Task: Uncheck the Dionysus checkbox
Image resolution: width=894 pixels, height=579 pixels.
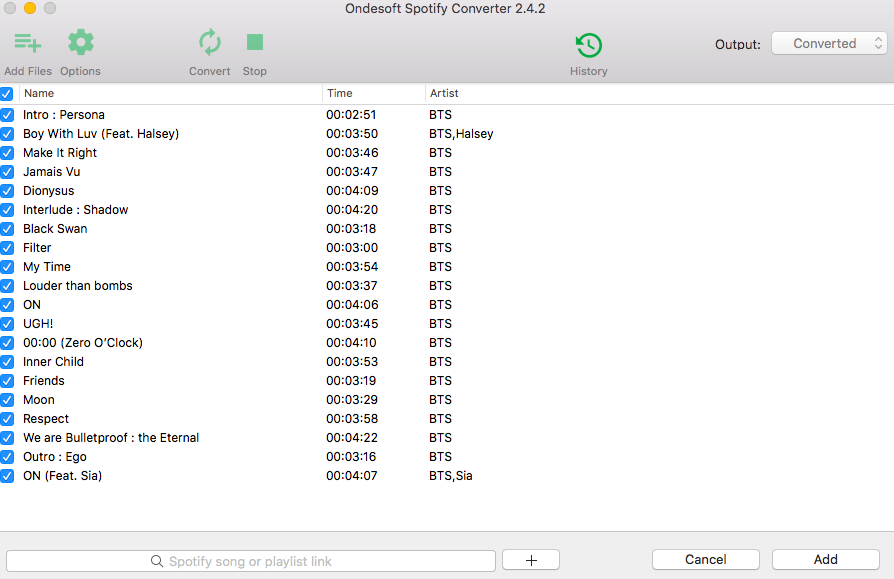Action: tap(7, 191)
